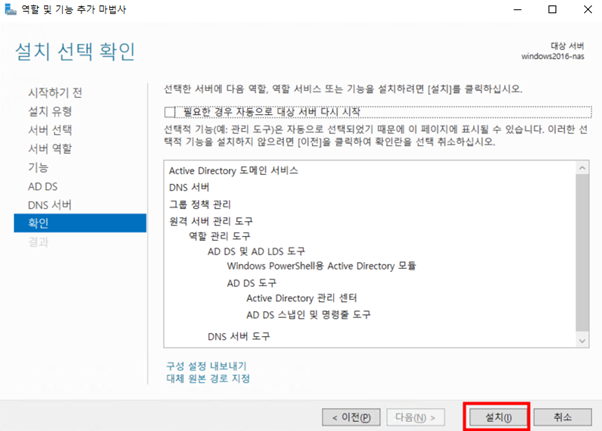This screenshot has width=602, height=431.
Task: Maximize the wizard window
Action: click(x=552, y=9)
